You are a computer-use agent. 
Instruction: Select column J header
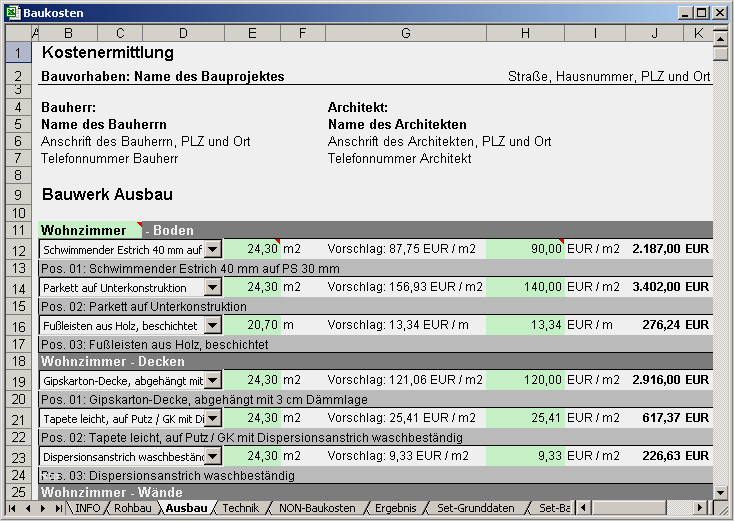point(654,33)
